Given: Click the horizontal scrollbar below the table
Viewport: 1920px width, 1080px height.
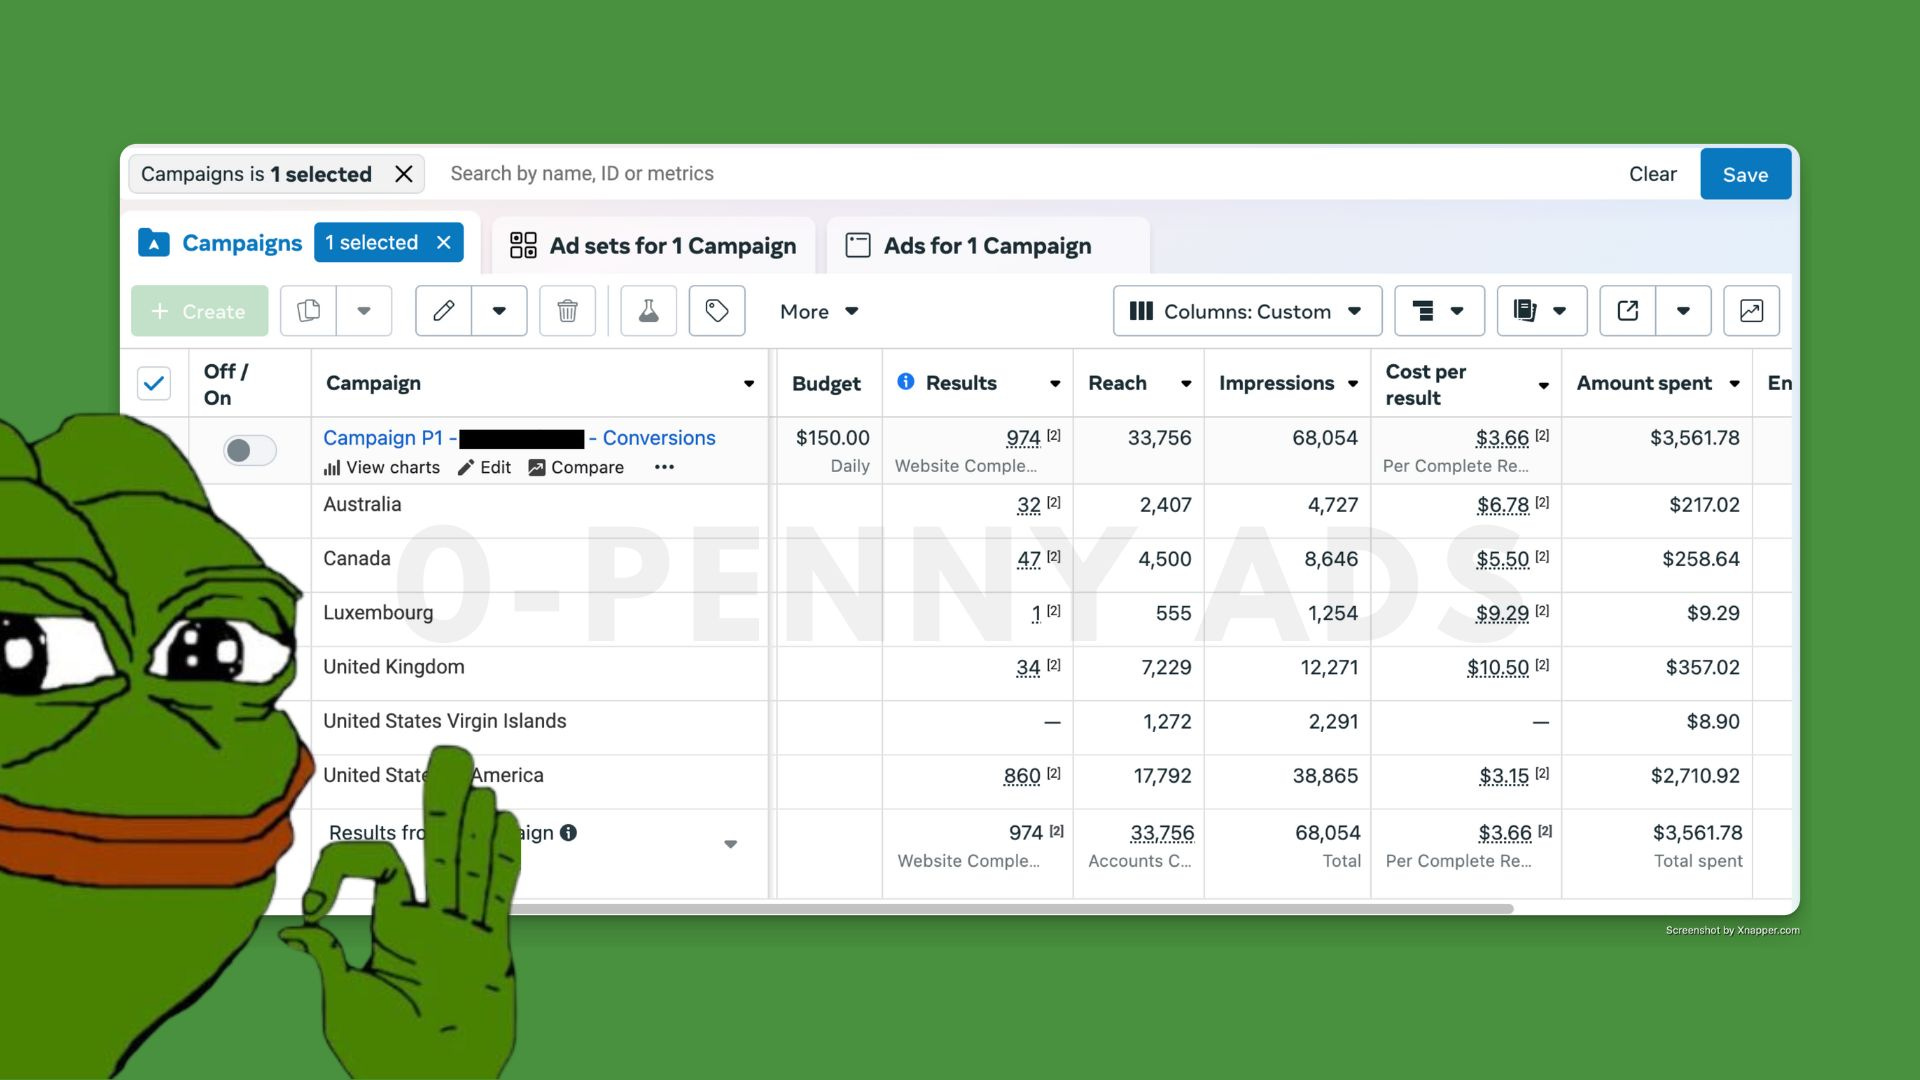Looking at the screenshot, I should tap(1010, 908).
